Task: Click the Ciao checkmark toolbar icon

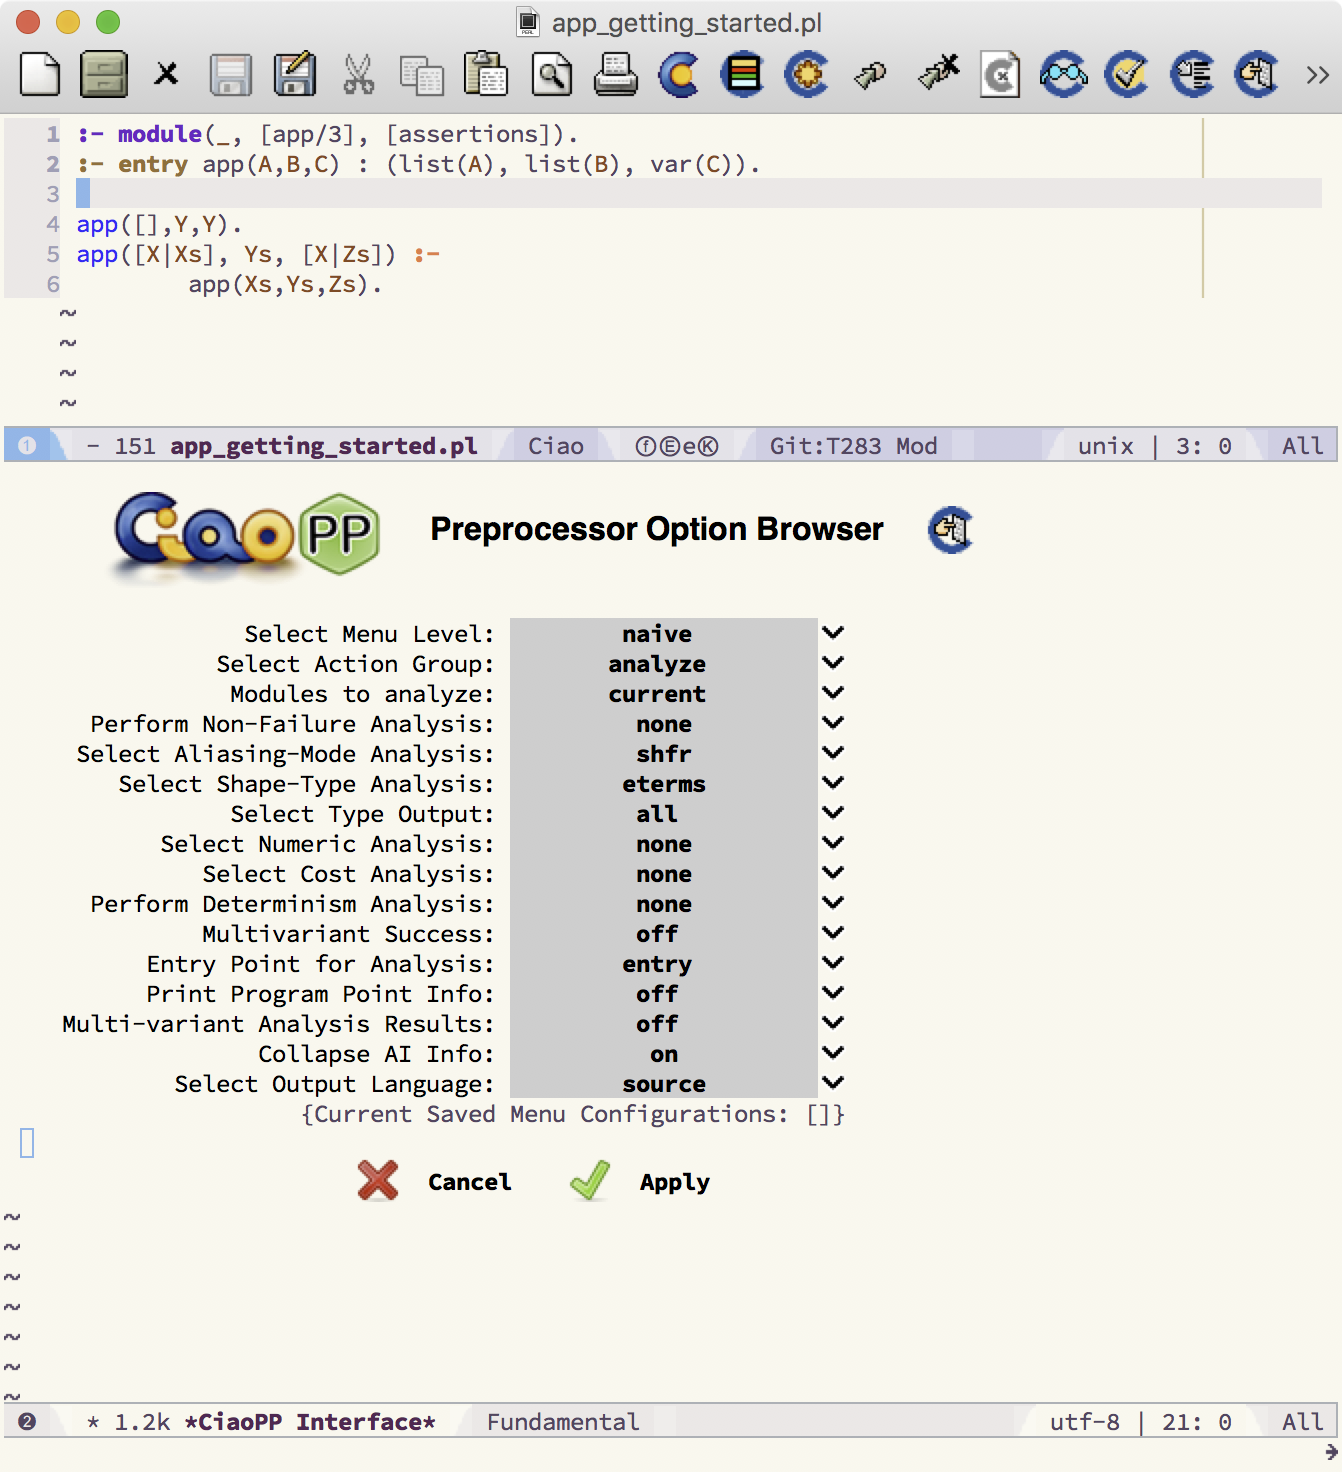Action: coord(1128,75)
